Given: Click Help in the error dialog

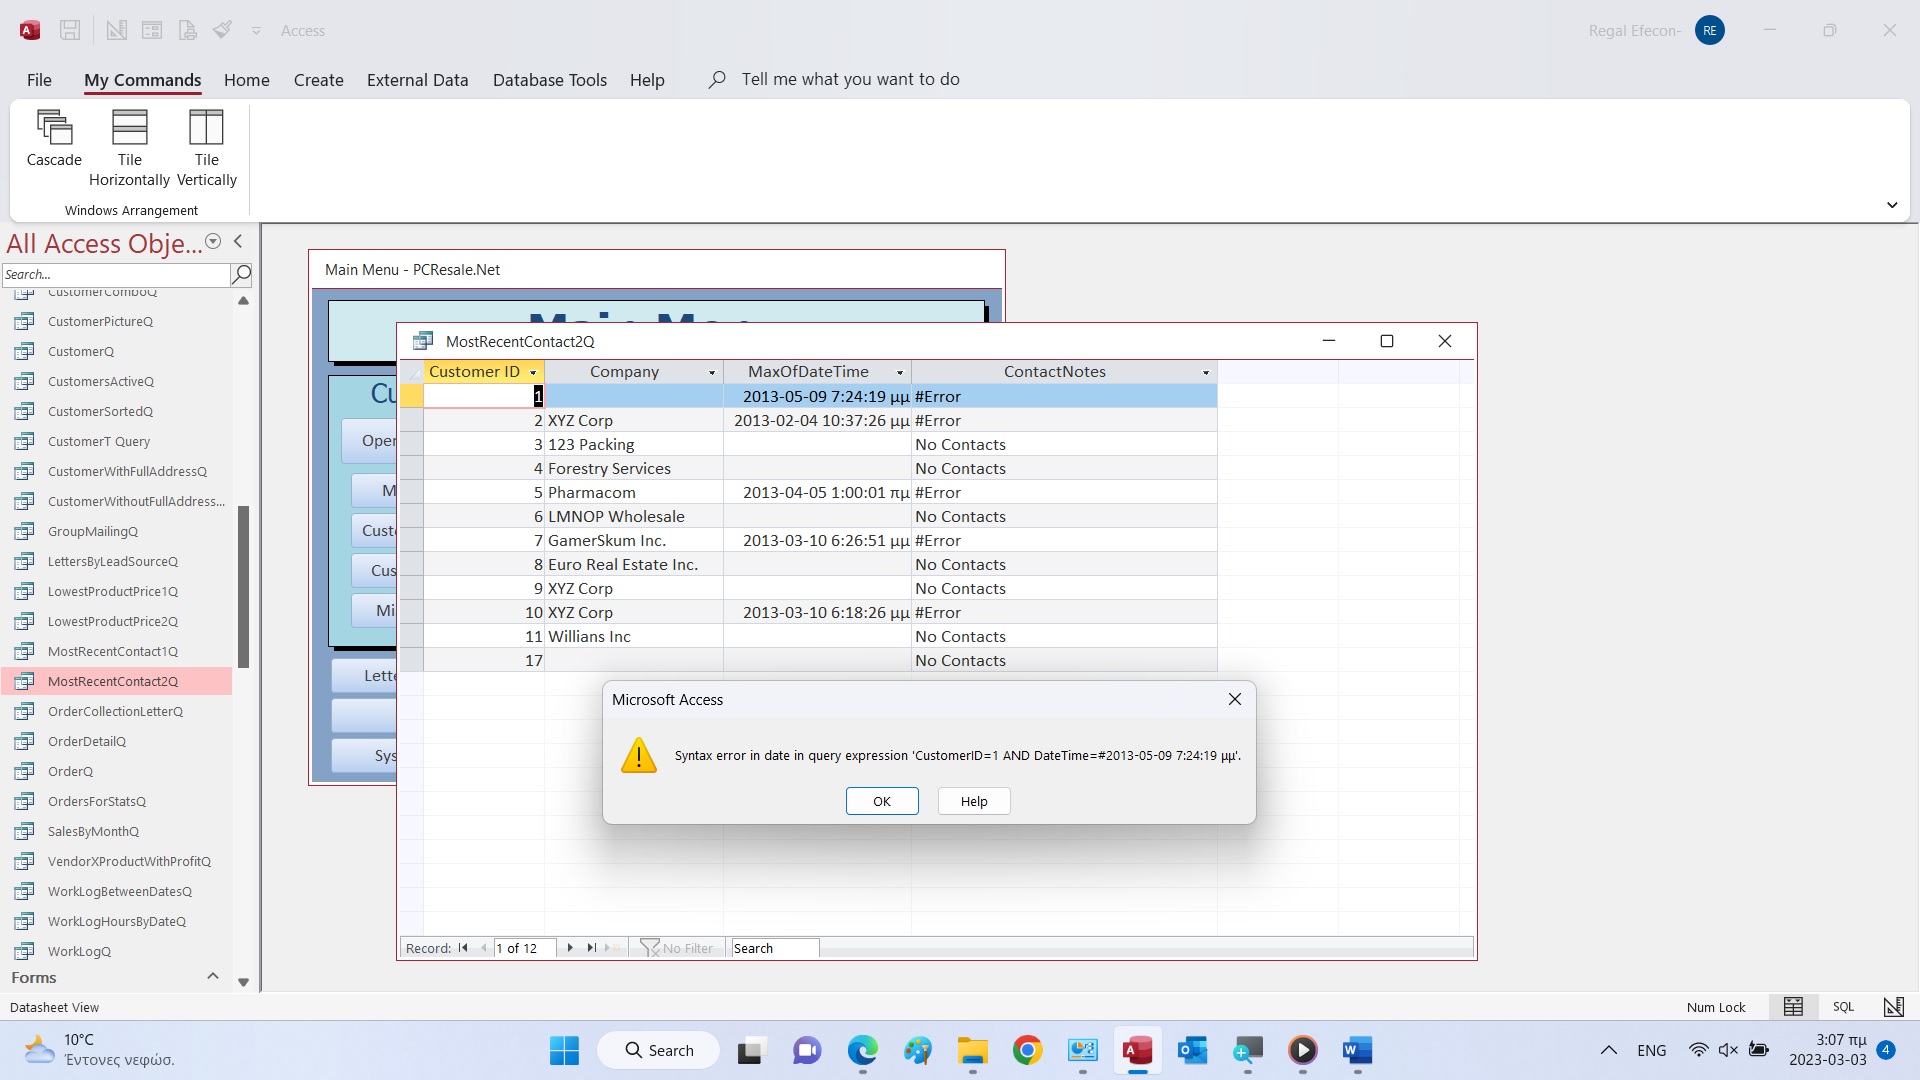Looking at the screenshot, I should pos(973,801).
